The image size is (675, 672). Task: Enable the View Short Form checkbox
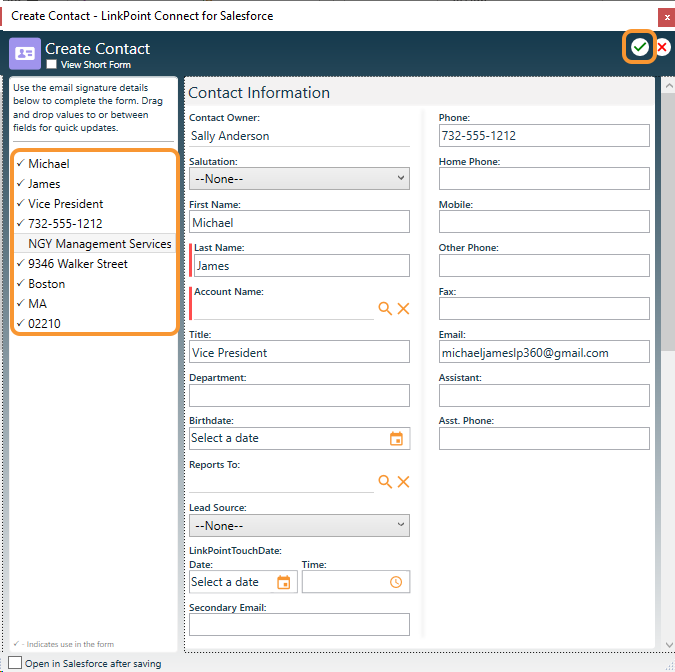point(52,65)
